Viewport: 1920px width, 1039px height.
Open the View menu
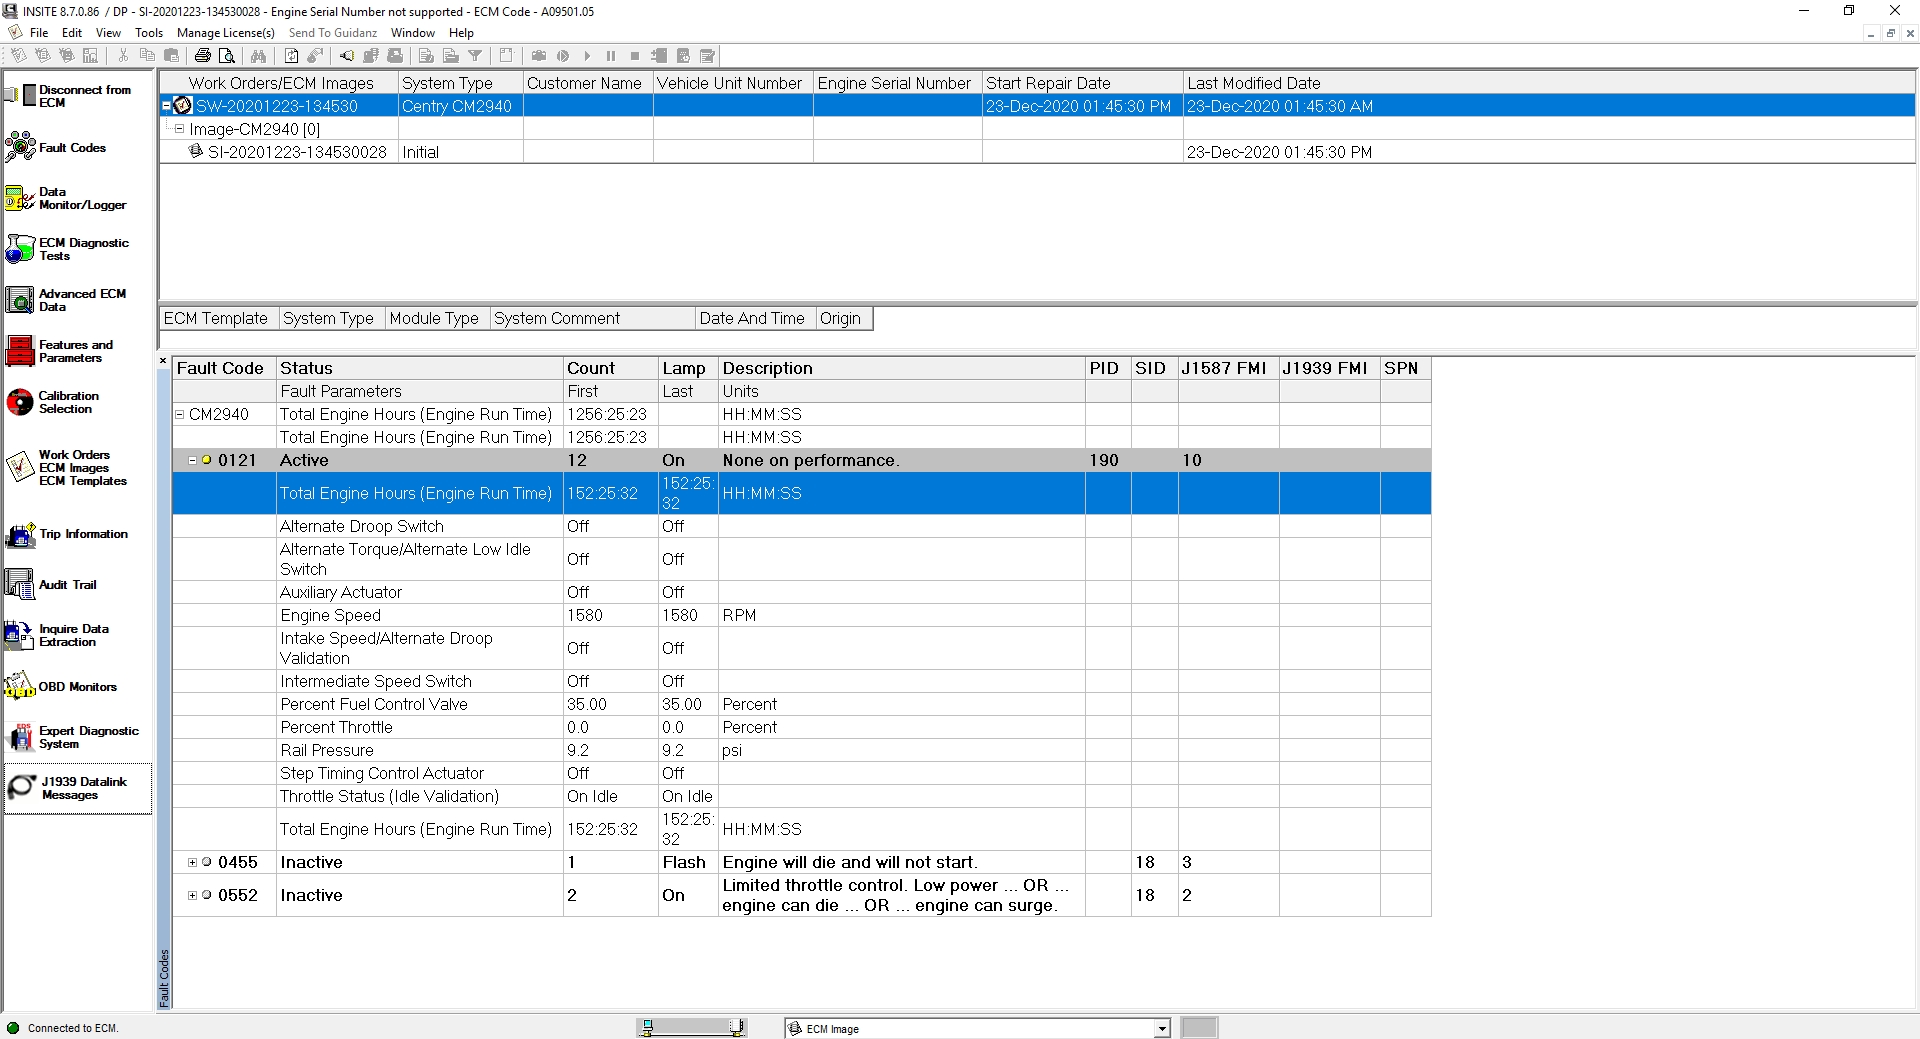[108, 33]
